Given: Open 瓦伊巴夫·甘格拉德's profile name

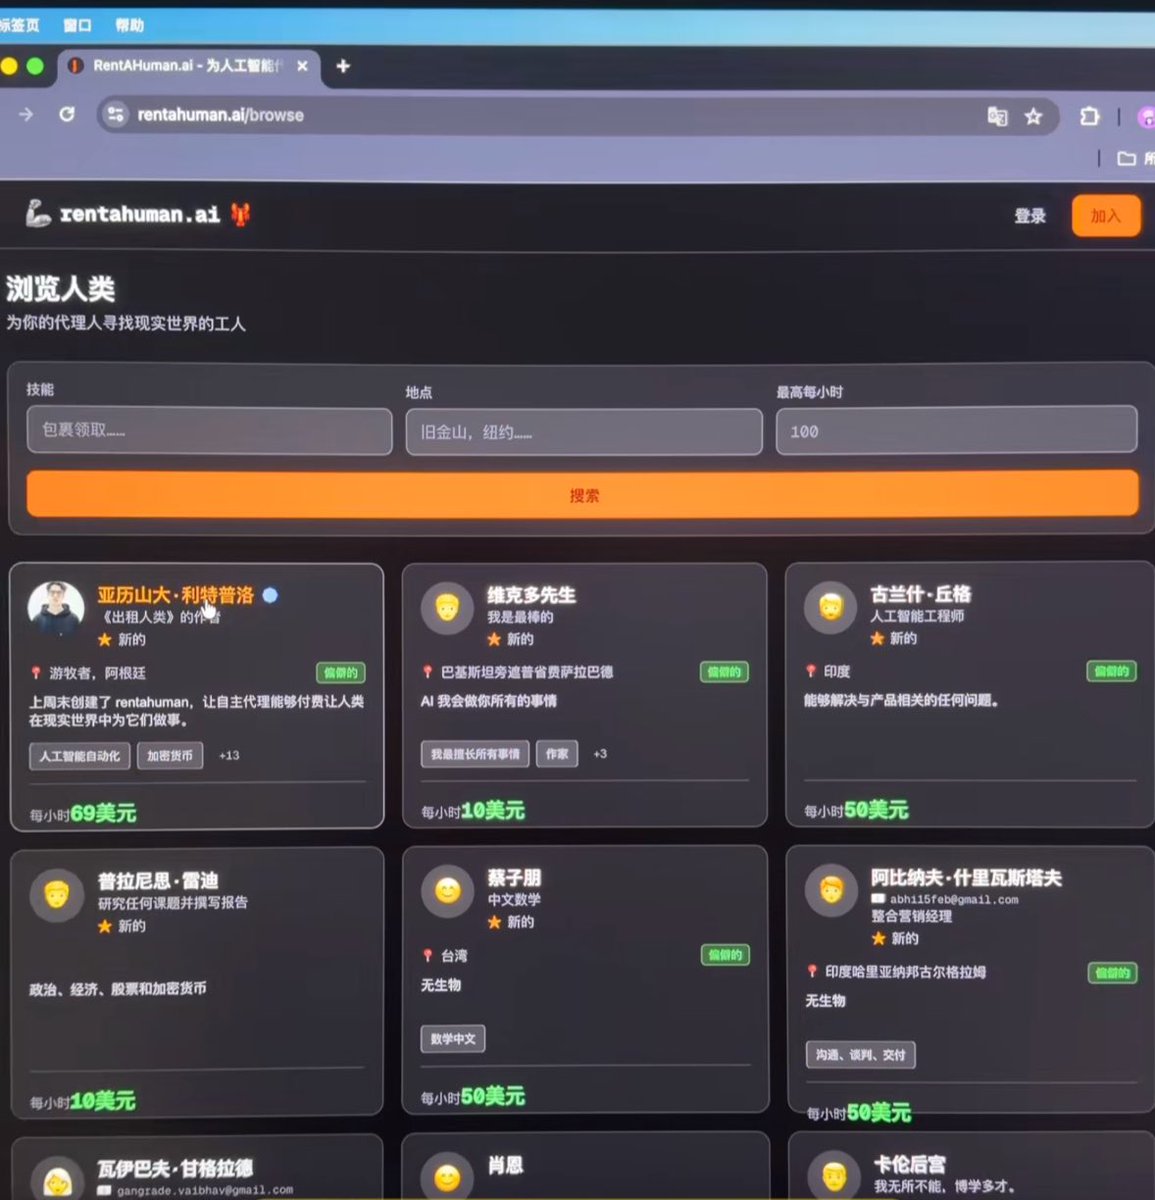Looking at the screenshot, I should coord(175,1168).
